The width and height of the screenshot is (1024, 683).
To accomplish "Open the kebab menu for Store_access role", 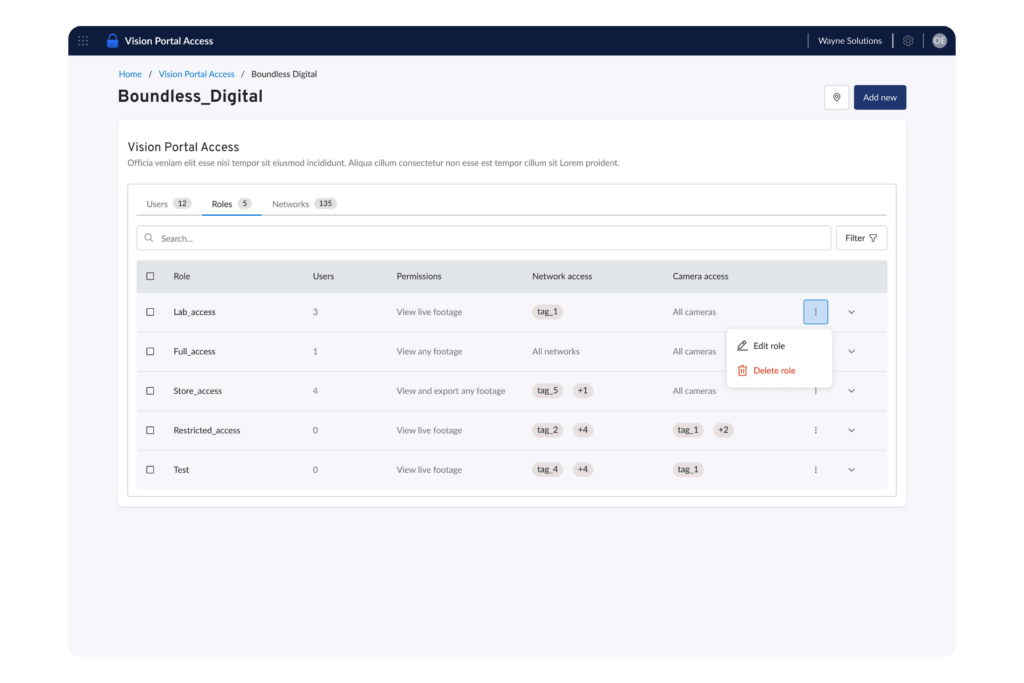I will 815,391.
